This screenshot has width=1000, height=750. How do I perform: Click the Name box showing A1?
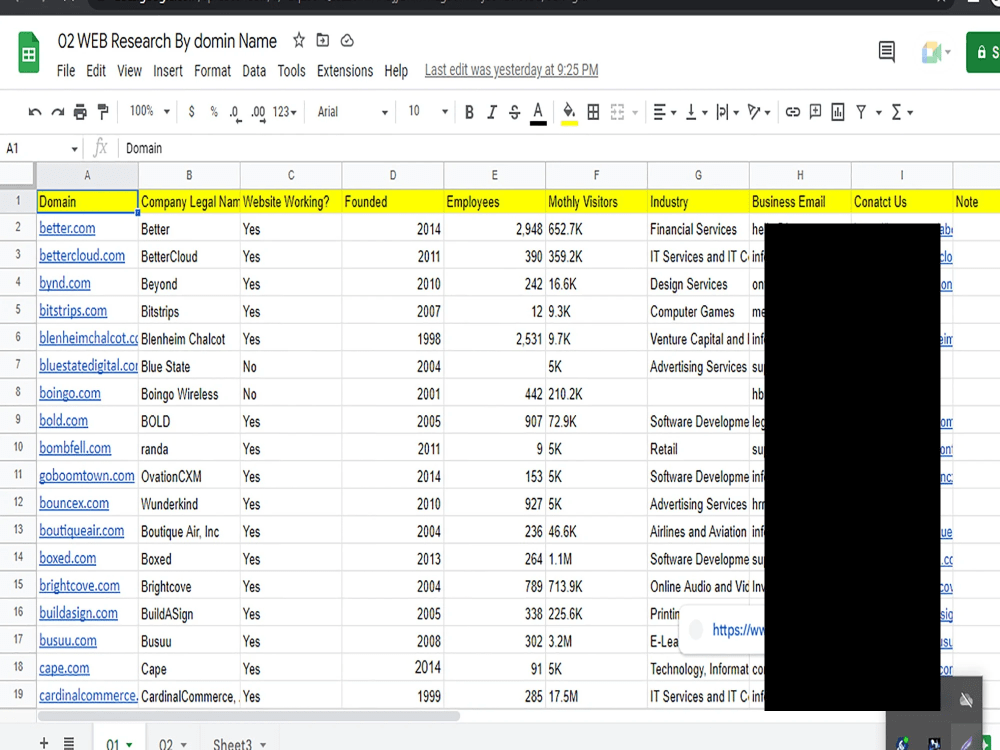41,149
